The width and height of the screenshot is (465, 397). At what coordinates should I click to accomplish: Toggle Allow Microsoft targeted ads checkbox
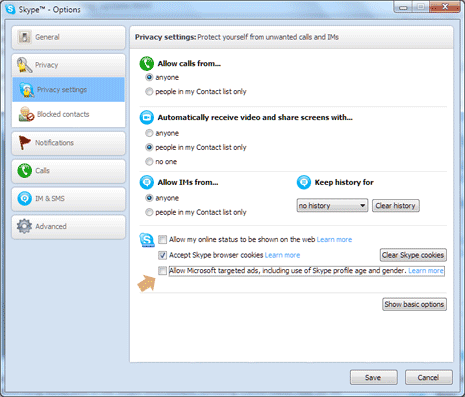point(162,270)
